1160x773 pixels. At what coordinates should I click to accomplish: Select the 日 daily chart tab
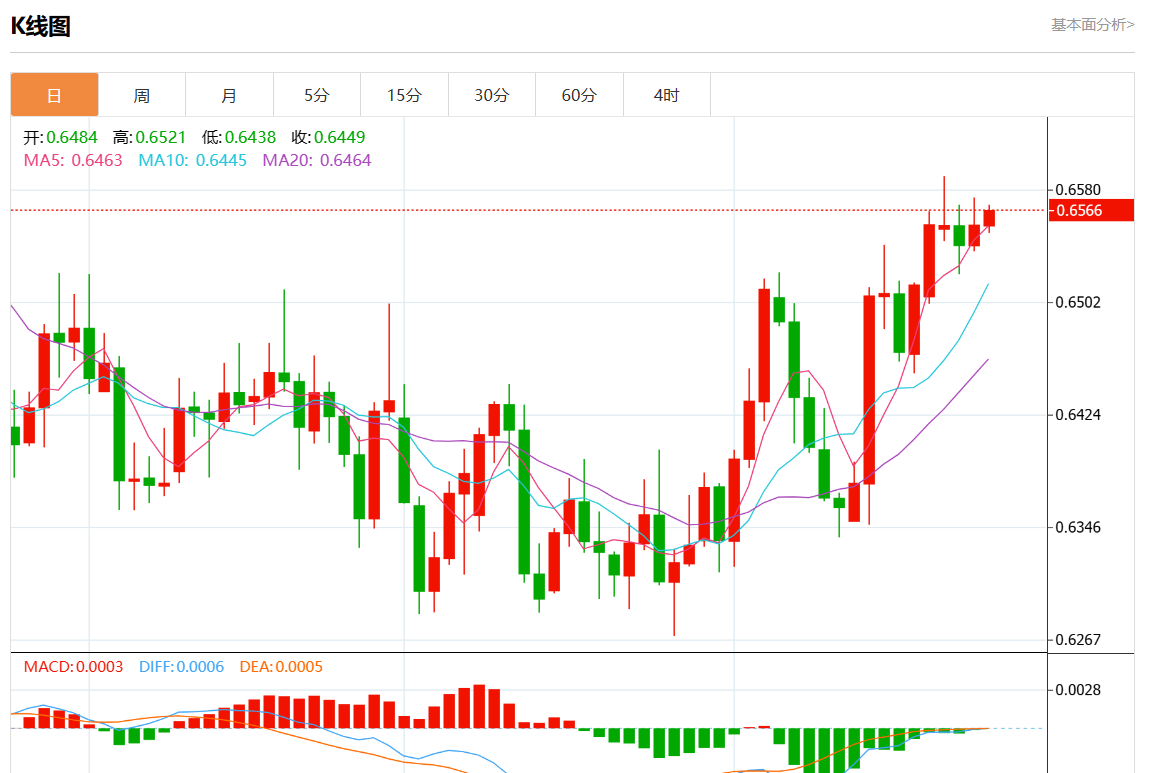pyautogui.click(x=54, y=95)
